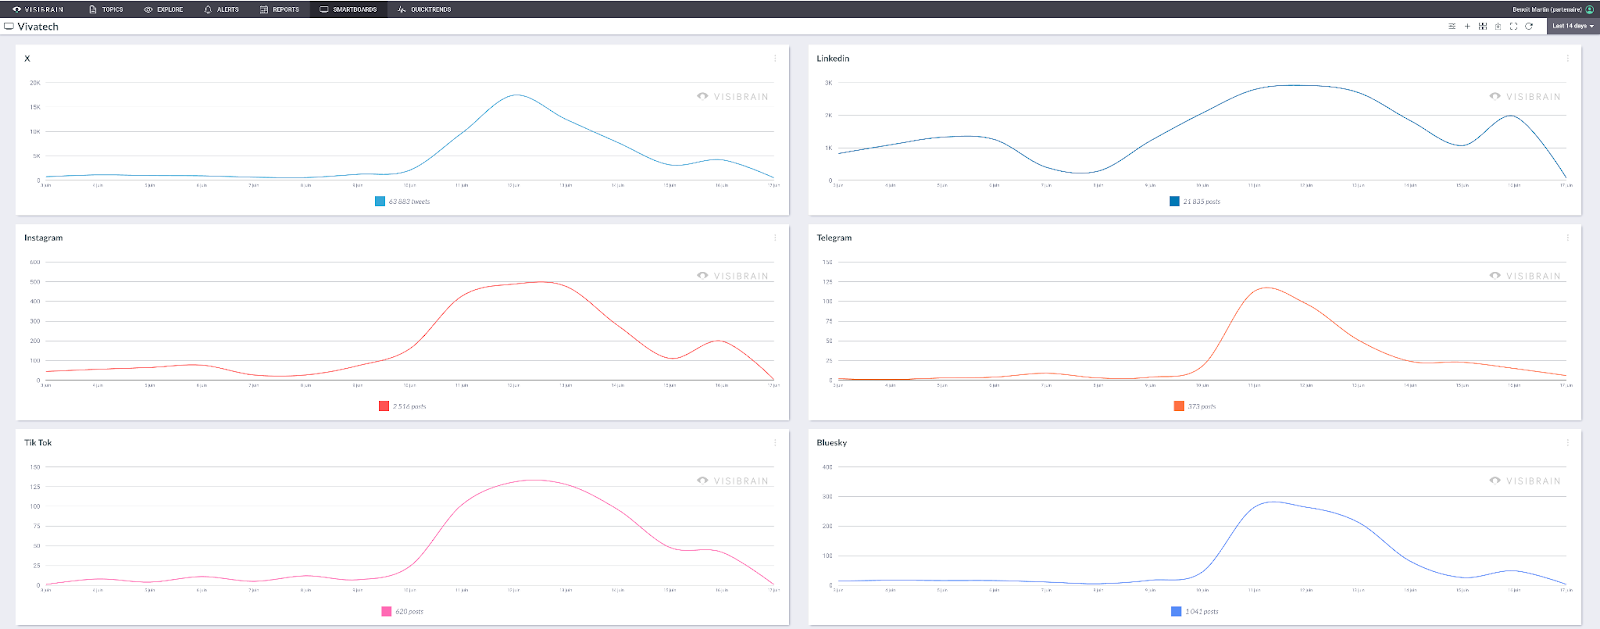Open the smartboard filter settings icon
The image size is (1600, 629).
1452,26
